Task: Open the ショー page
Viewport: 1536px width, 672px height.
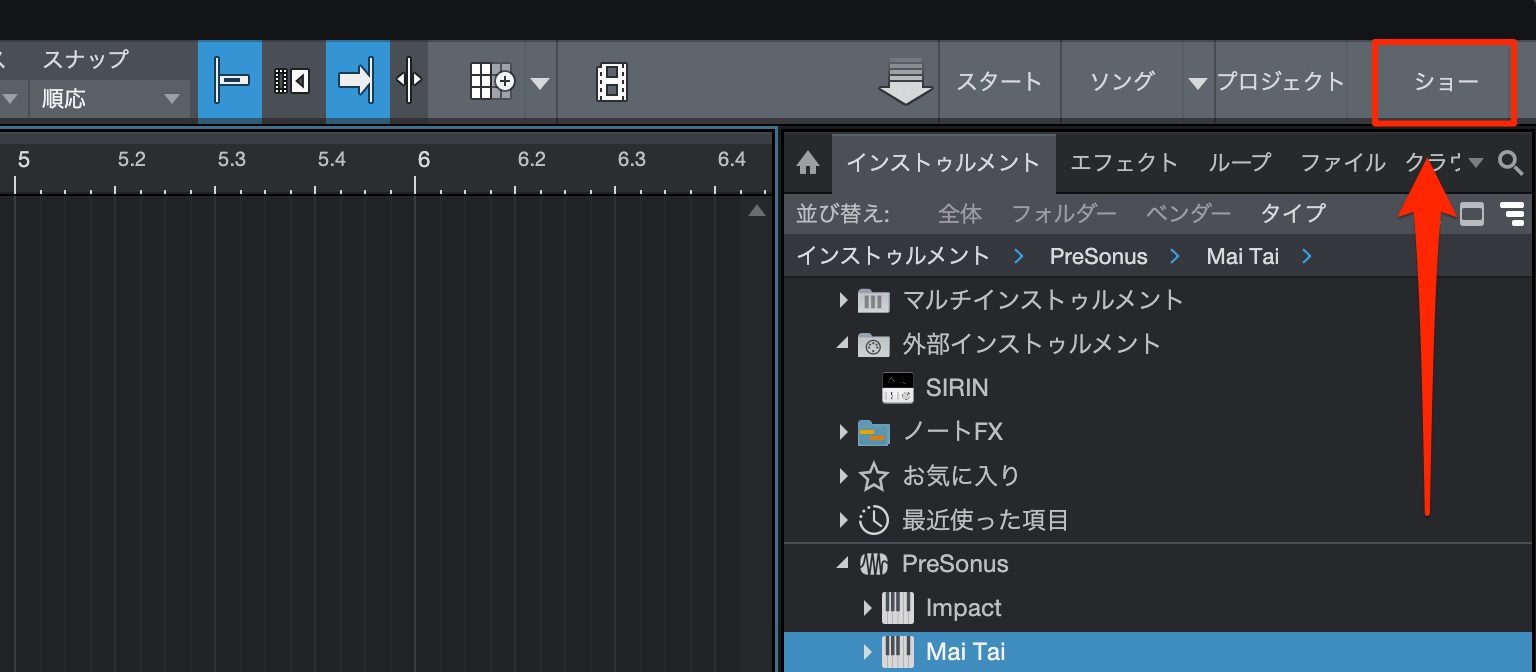Action: point(1445,82)
